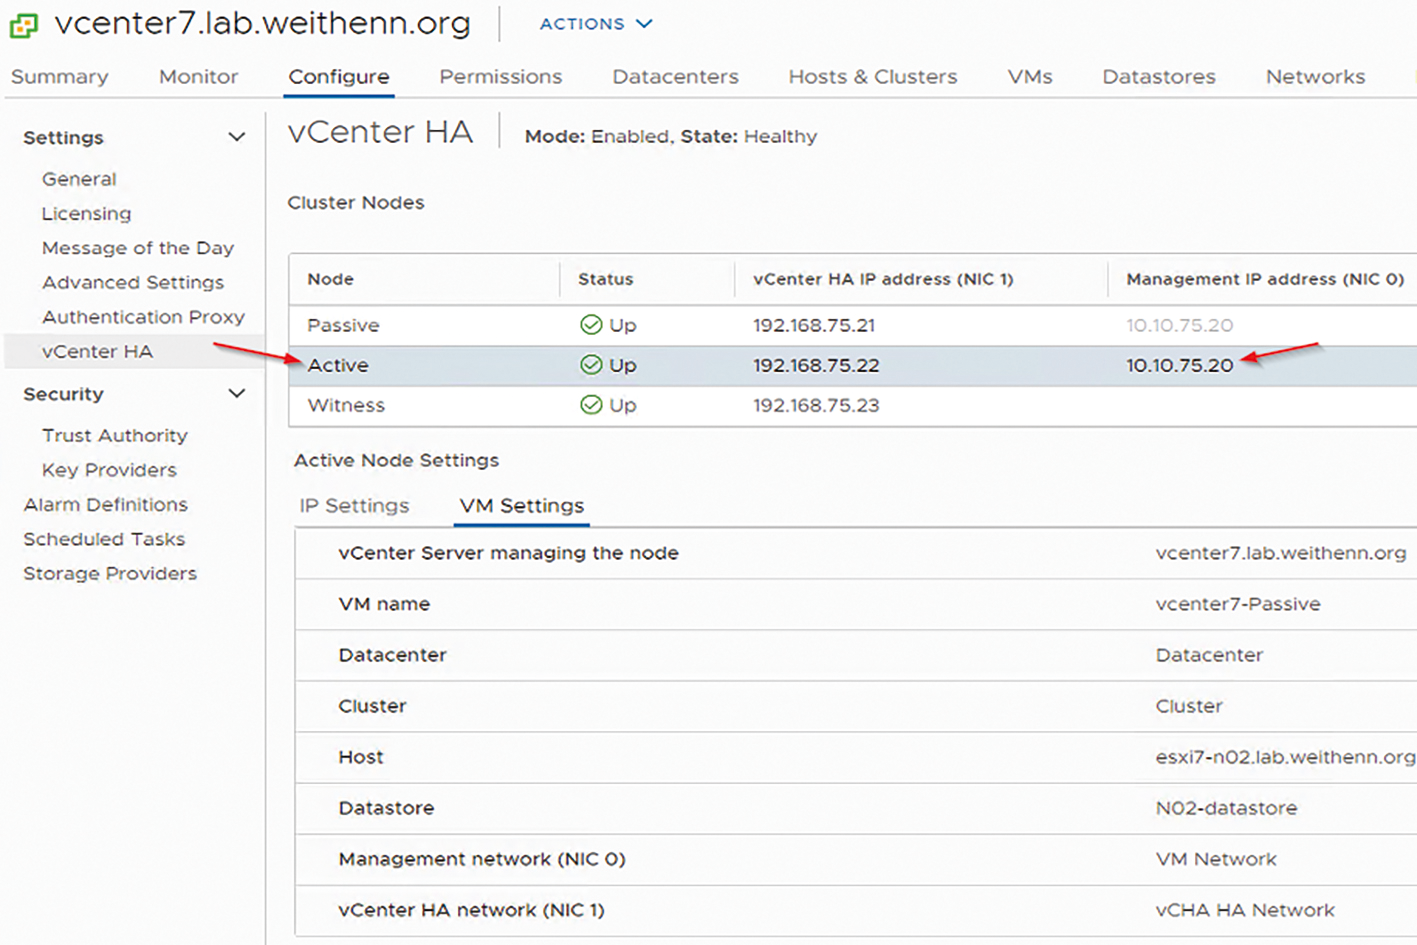Open Advanced Settings in sidebar
Image resolution: width=1417 pixels, height=945 pixels.
point(133,283)
